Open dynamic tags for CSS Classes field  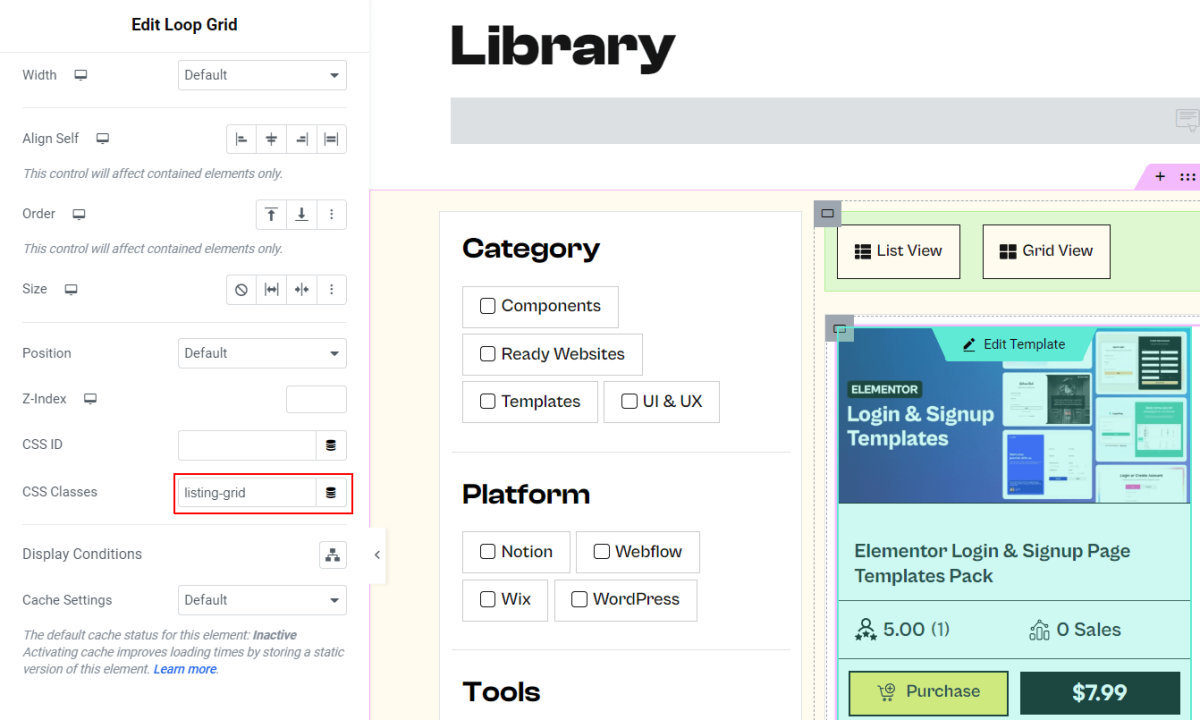coord(332,493)
